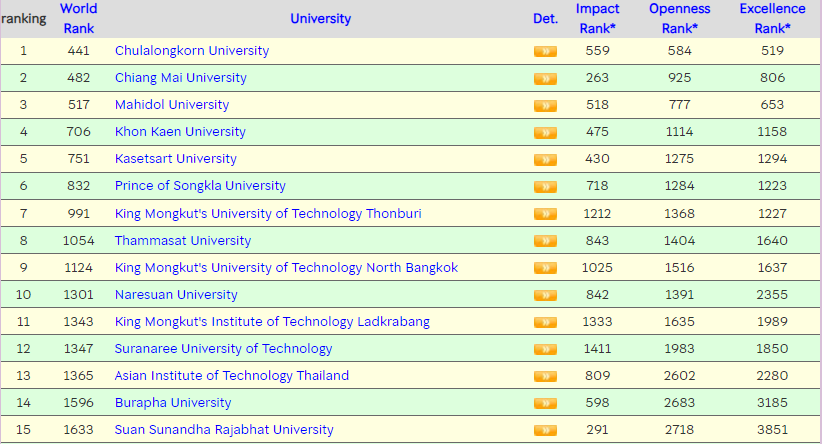
Task: Open Chulalongkorn University link
Action: 192,51
